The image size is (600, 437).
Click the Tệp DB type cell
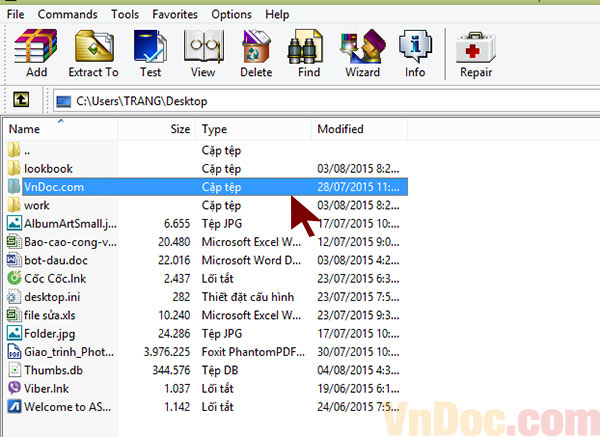[220, 370]
